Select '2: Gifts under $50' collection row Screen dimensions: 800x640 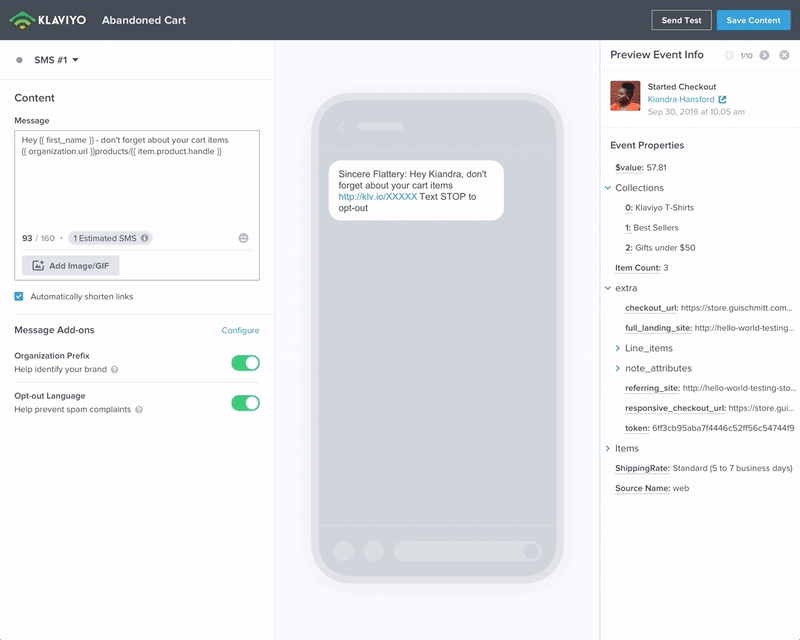click(660, 248)
